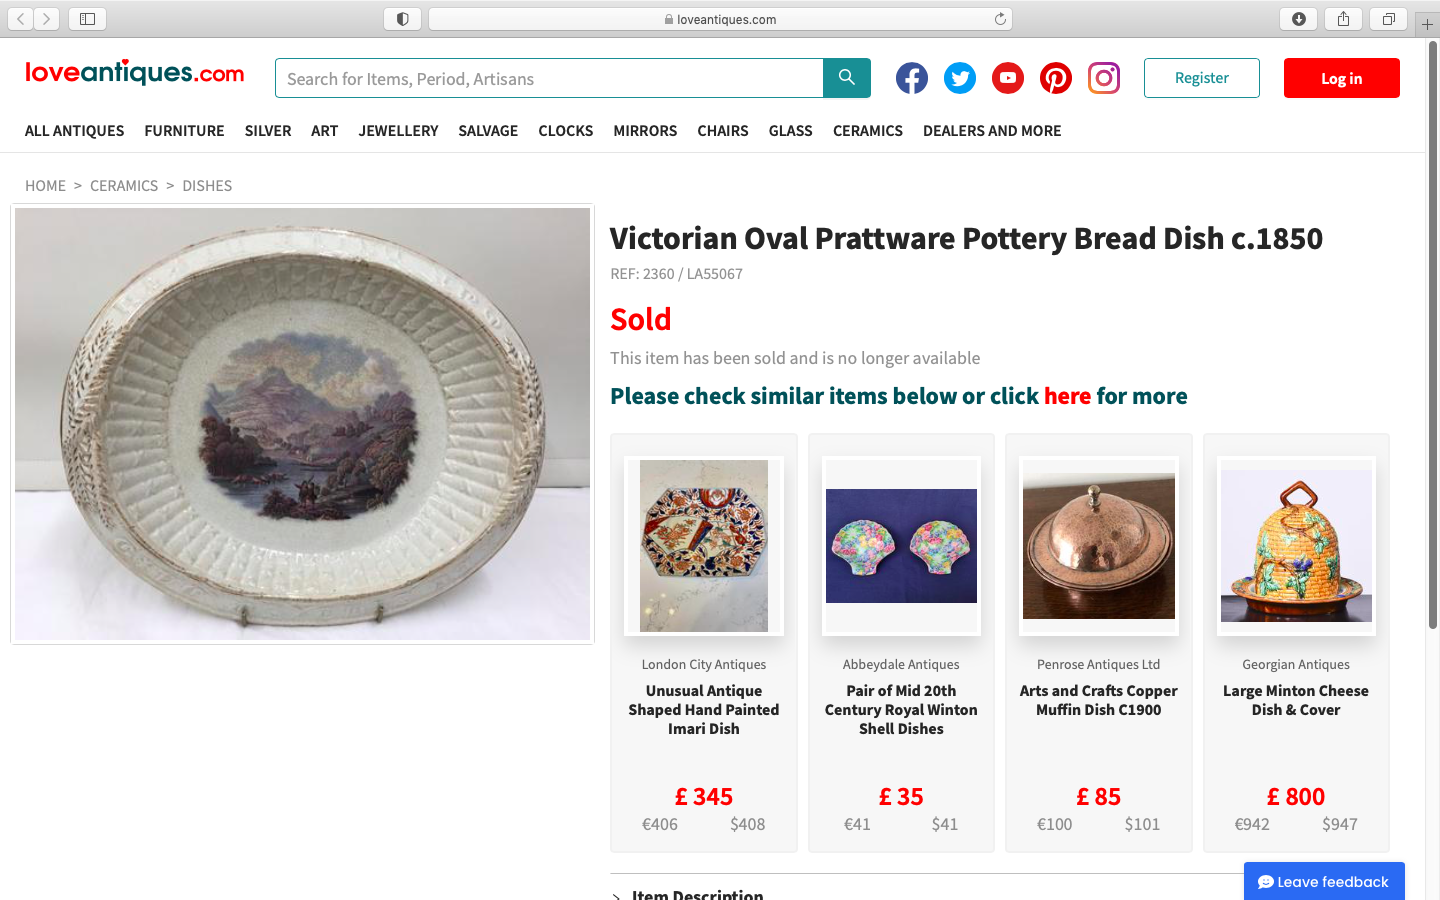The width and height of the screenshot is (1440, 900).
Task: Click the Leave feedback button
Action: click(x=1323, y=881)
